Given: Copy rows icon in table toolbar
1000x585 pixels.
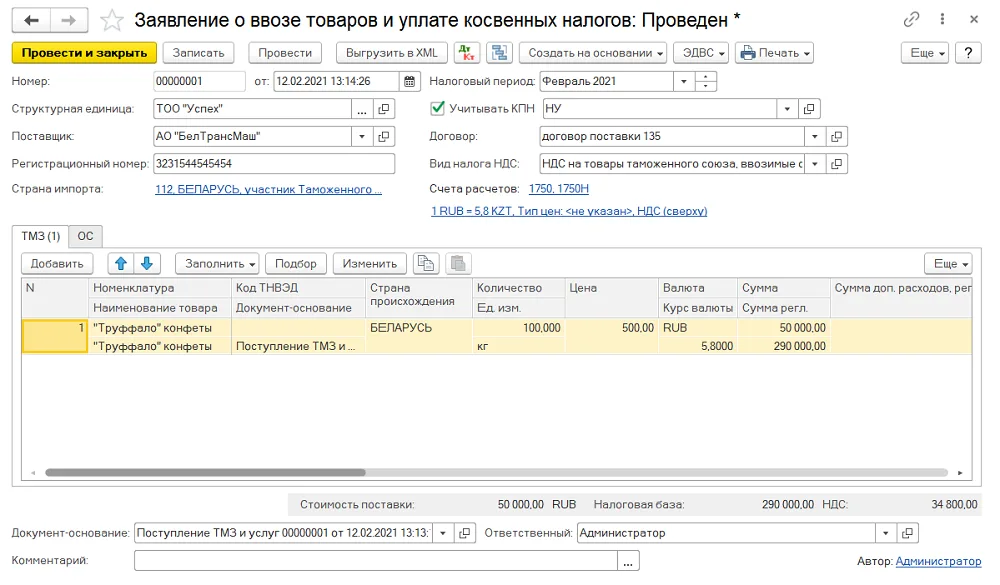Looking at the screenshot, I should click(x=426, y=263).
